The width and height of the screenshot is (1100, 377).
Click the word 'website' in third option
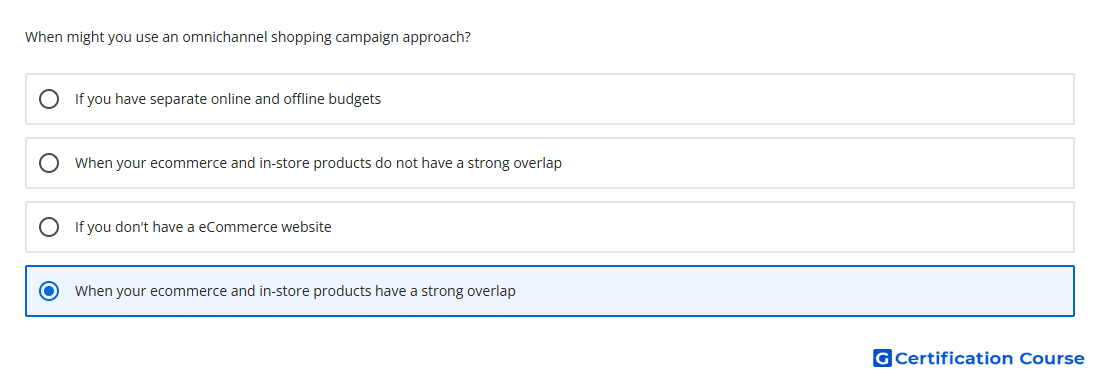(x=306, y=227)
